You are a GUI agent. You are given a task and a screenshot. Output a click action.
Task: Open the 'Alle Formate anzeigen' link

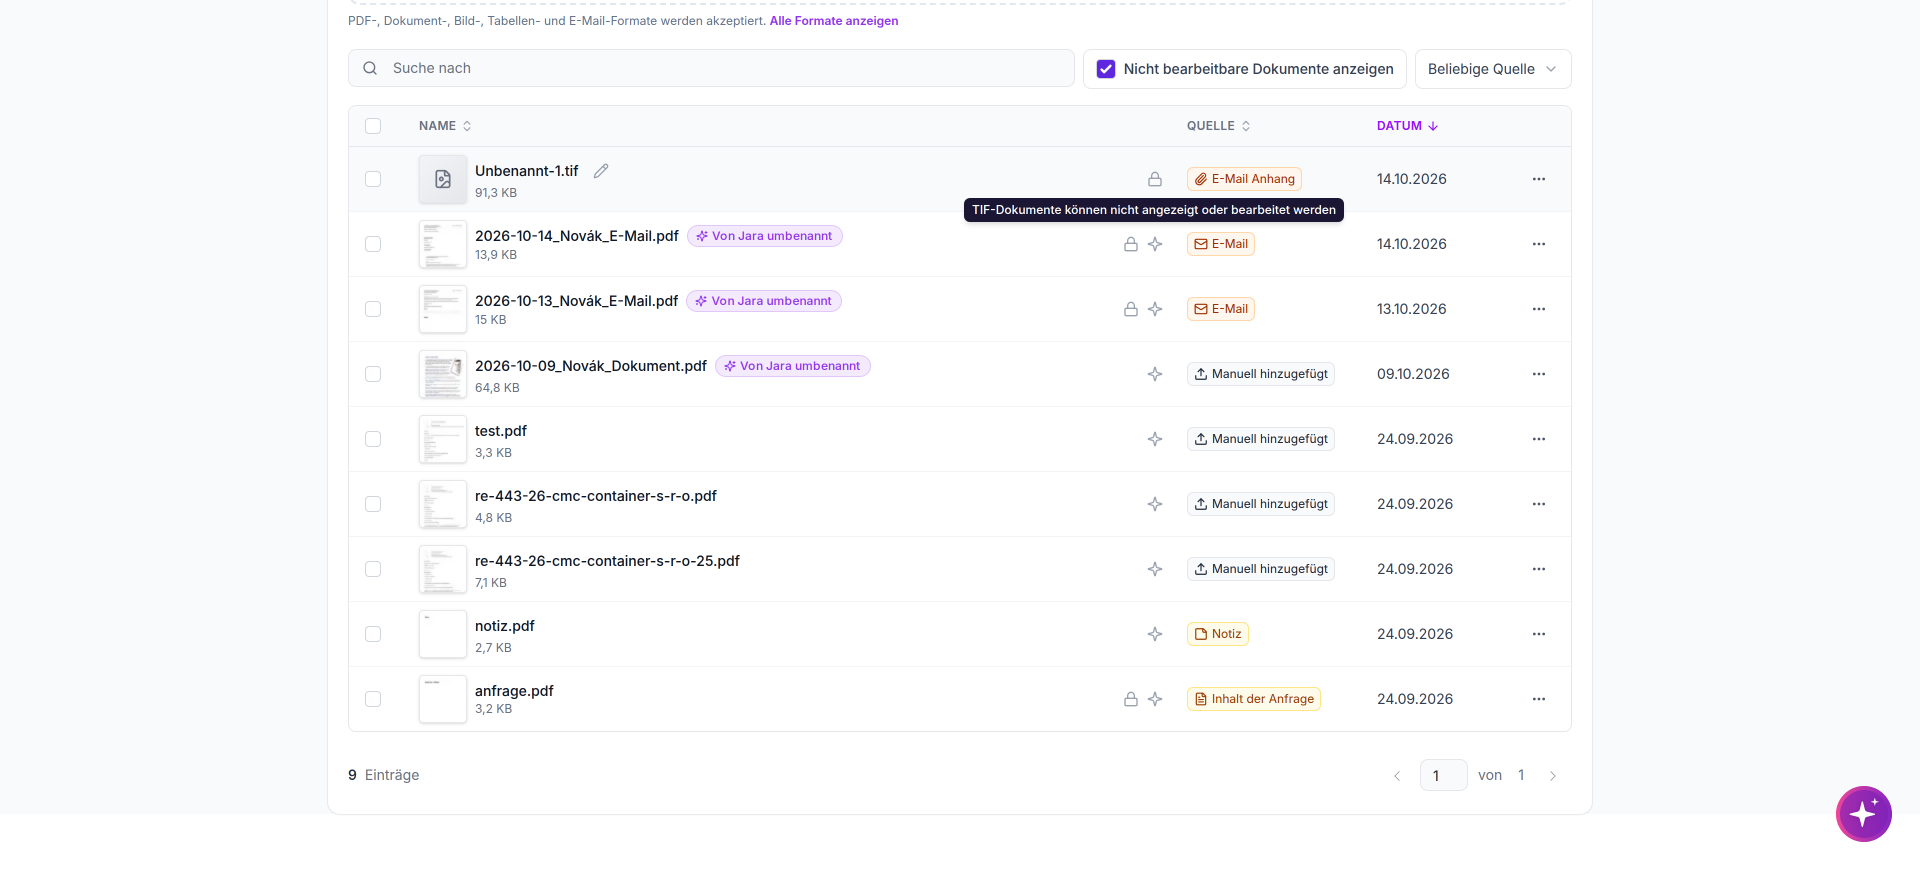(834, 21)
